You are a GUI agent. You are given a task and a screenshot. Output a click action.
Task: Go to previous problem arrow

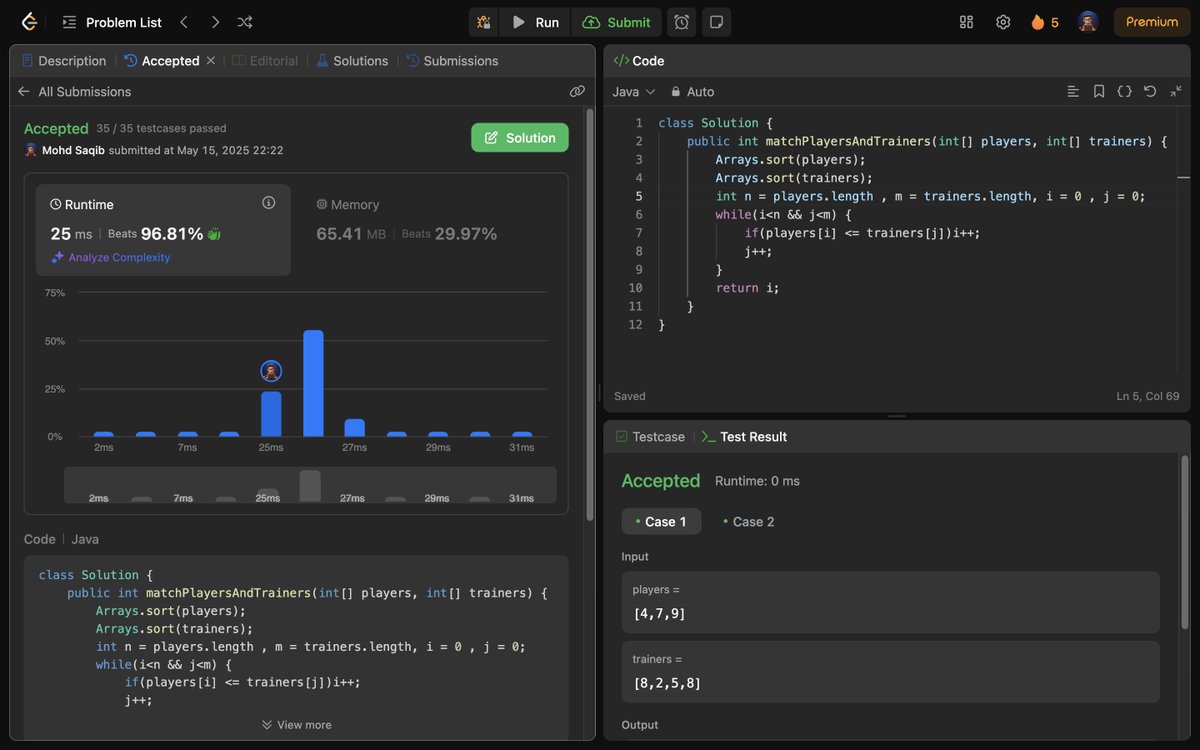(183, 22)
